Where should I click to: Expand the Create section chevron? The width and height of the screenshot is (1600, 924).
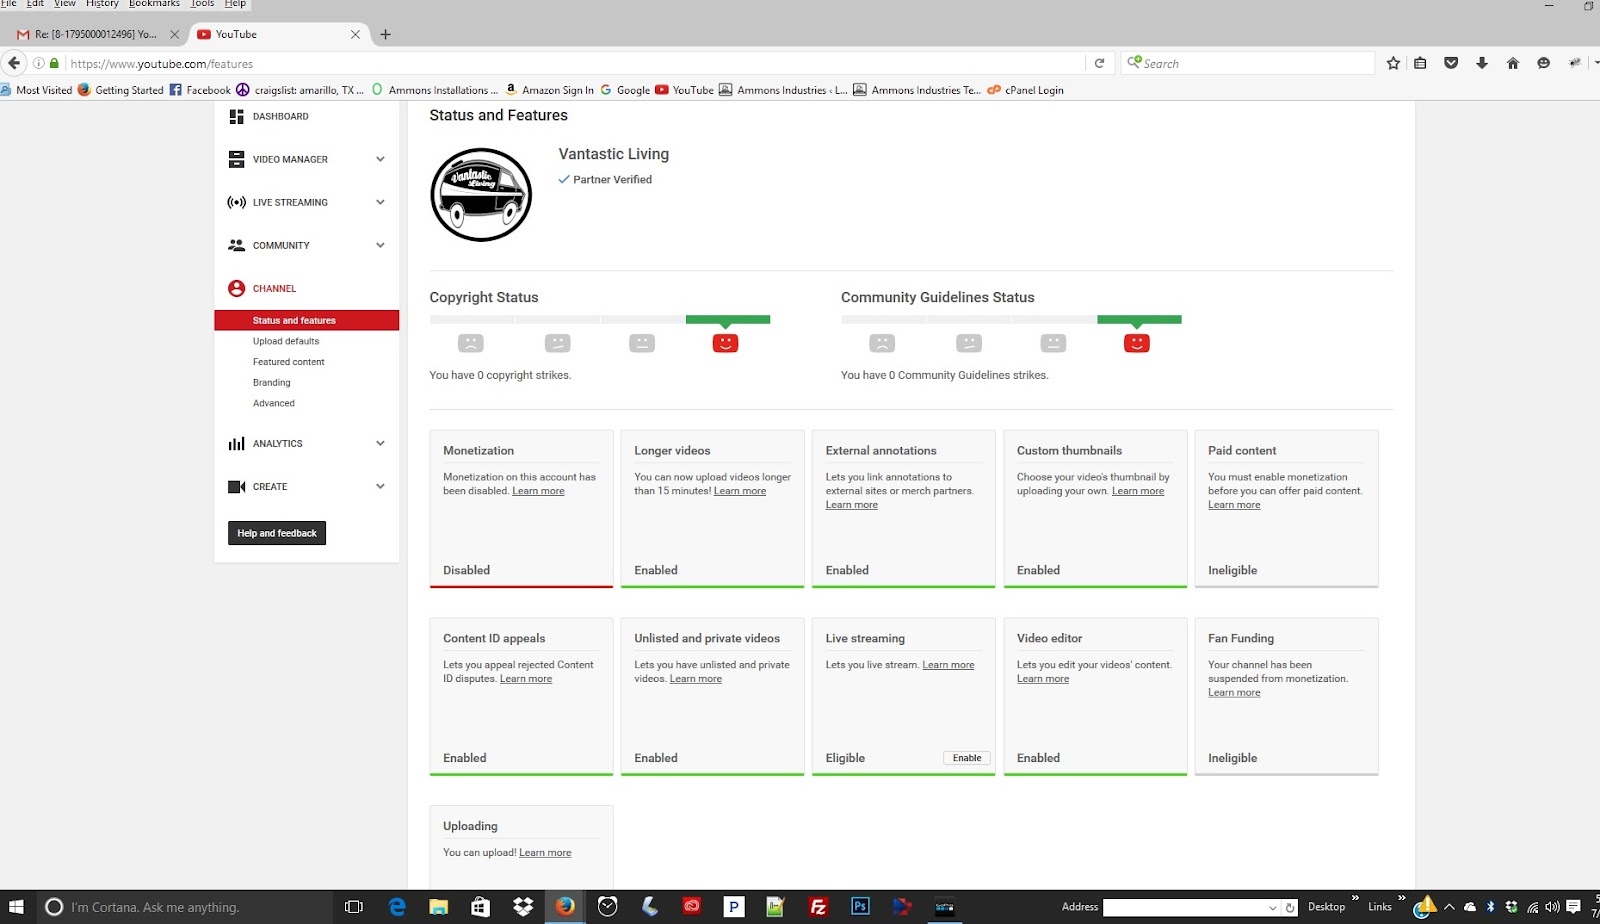pyautogui.click(x=380, y=486)
